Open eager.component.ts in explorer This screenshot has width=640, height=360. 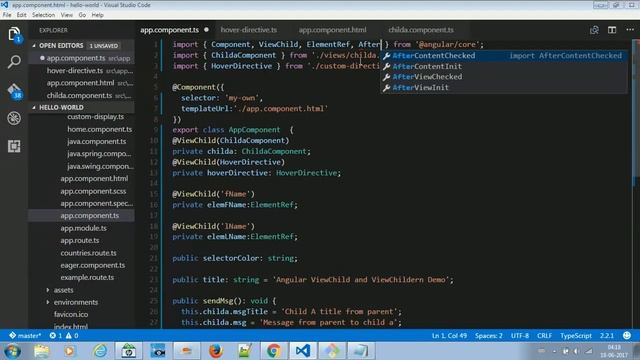point(93,265)
